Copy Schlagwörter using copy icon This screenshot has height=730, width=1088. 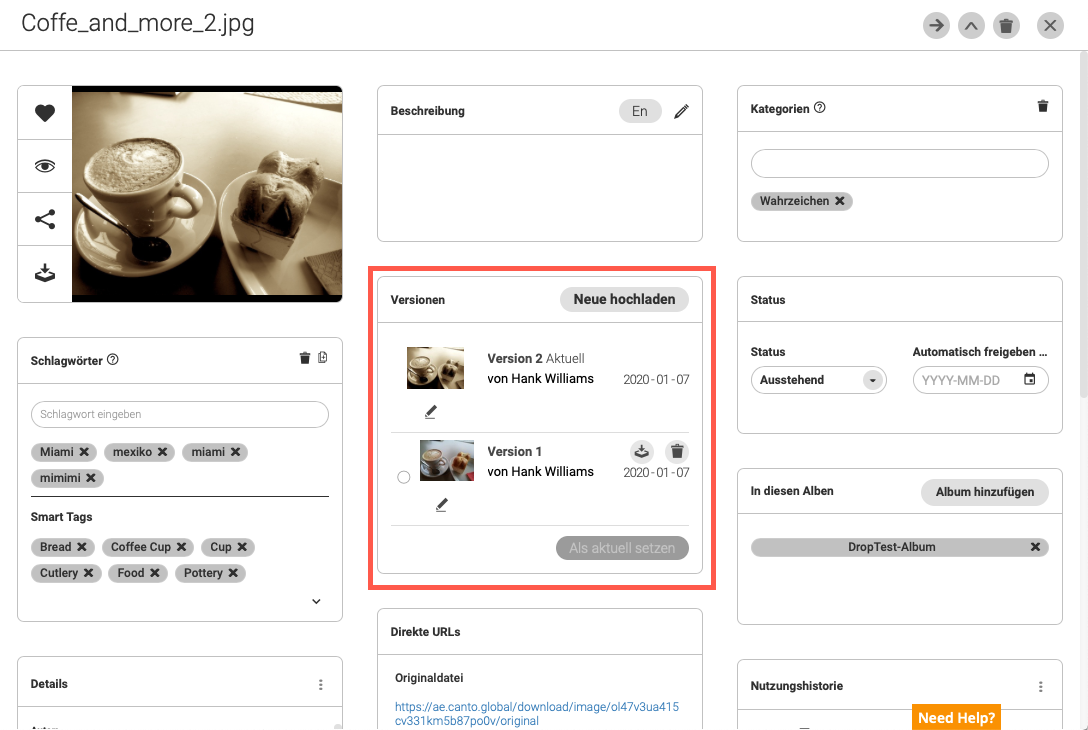[323, 357]
